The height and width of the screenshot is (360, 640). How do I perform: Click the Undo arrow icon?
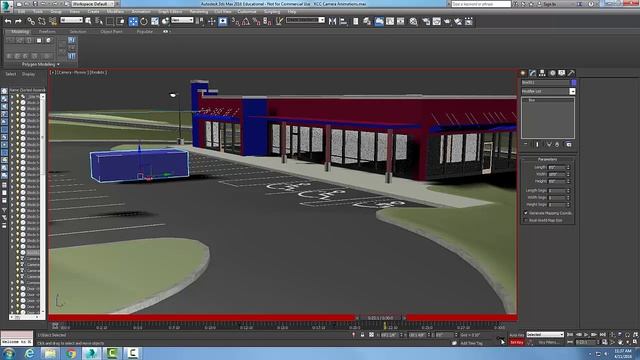[x=8, y=21]
